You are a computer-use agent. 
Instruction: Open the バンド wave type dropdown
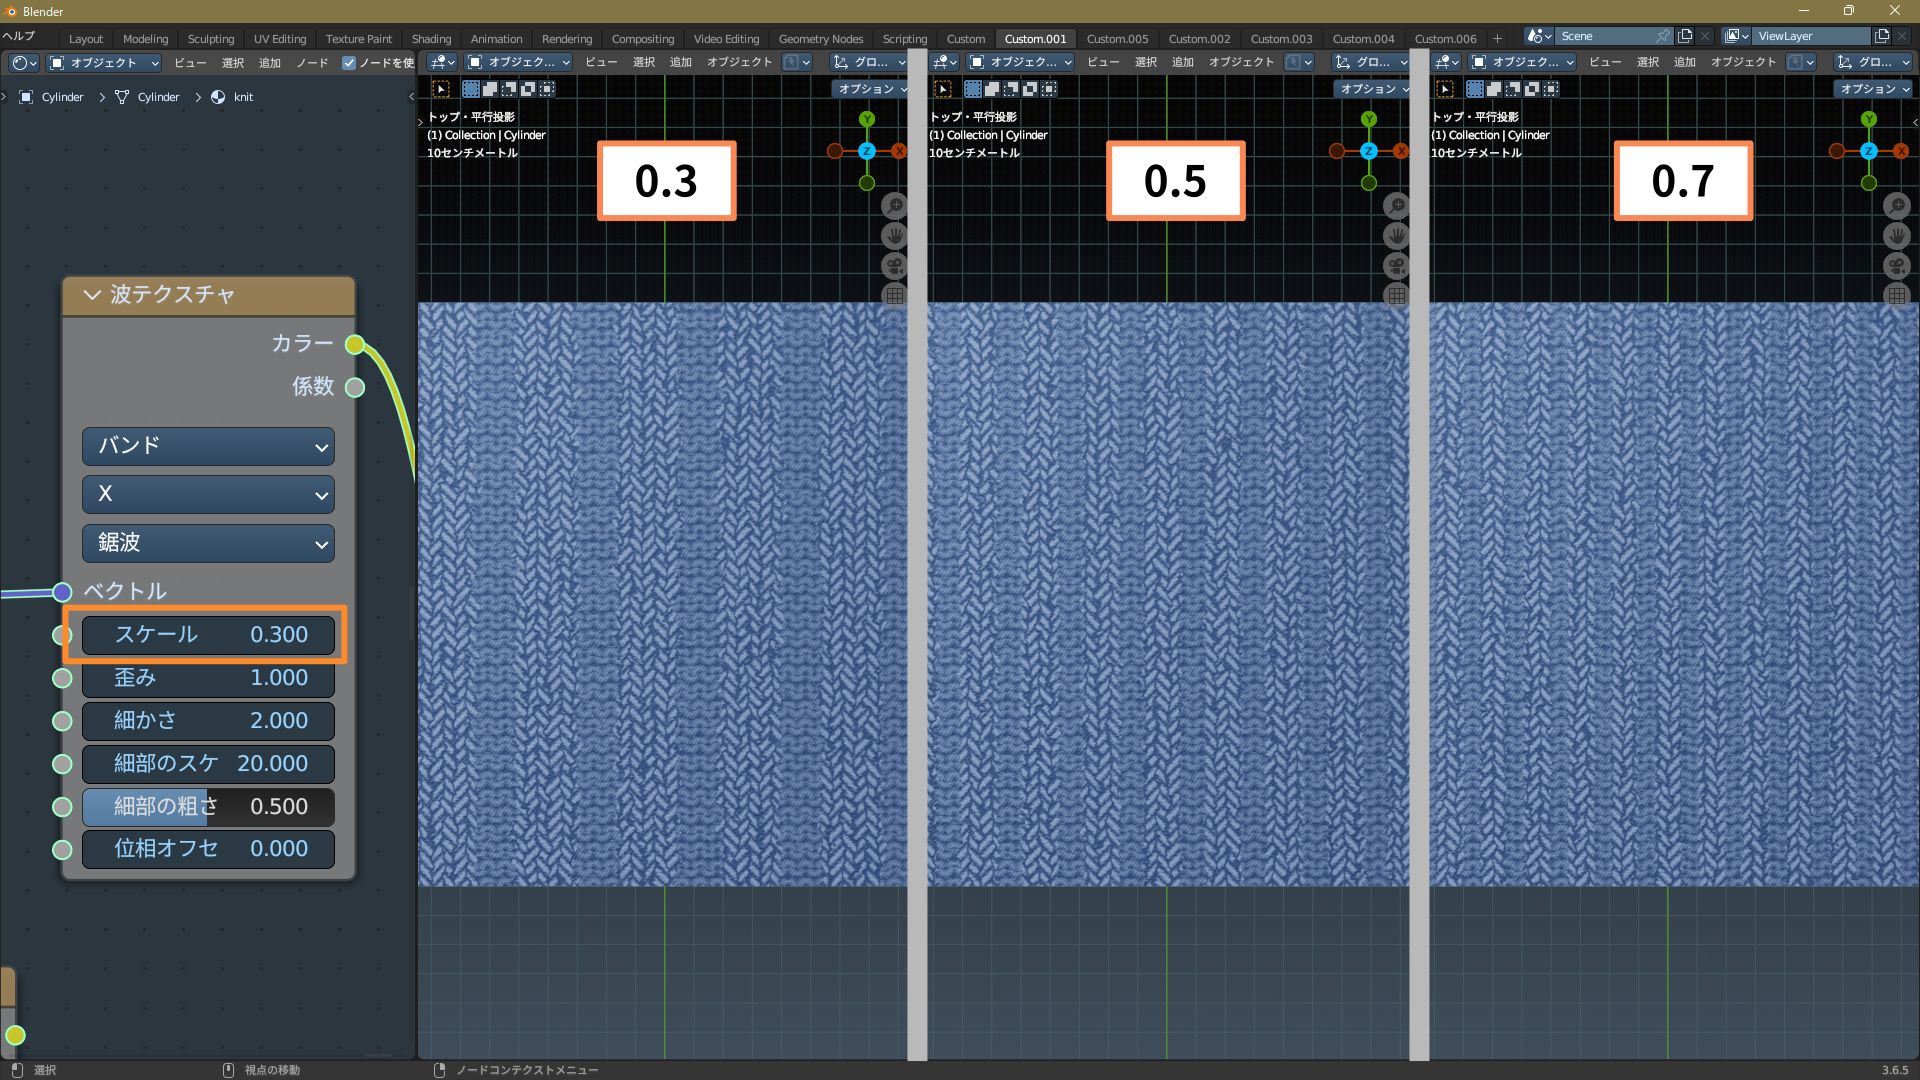[208, 446]
